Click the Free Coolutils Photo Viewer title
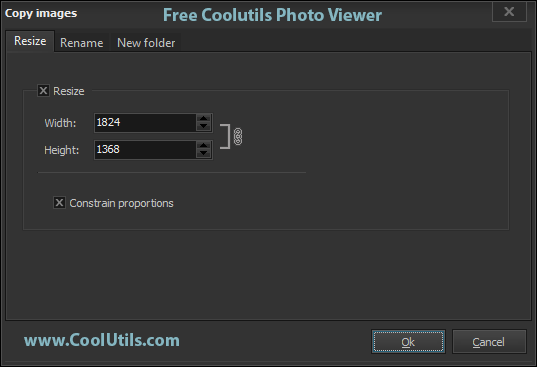Viewport: 537px width, 367px height. click(272, 15)
